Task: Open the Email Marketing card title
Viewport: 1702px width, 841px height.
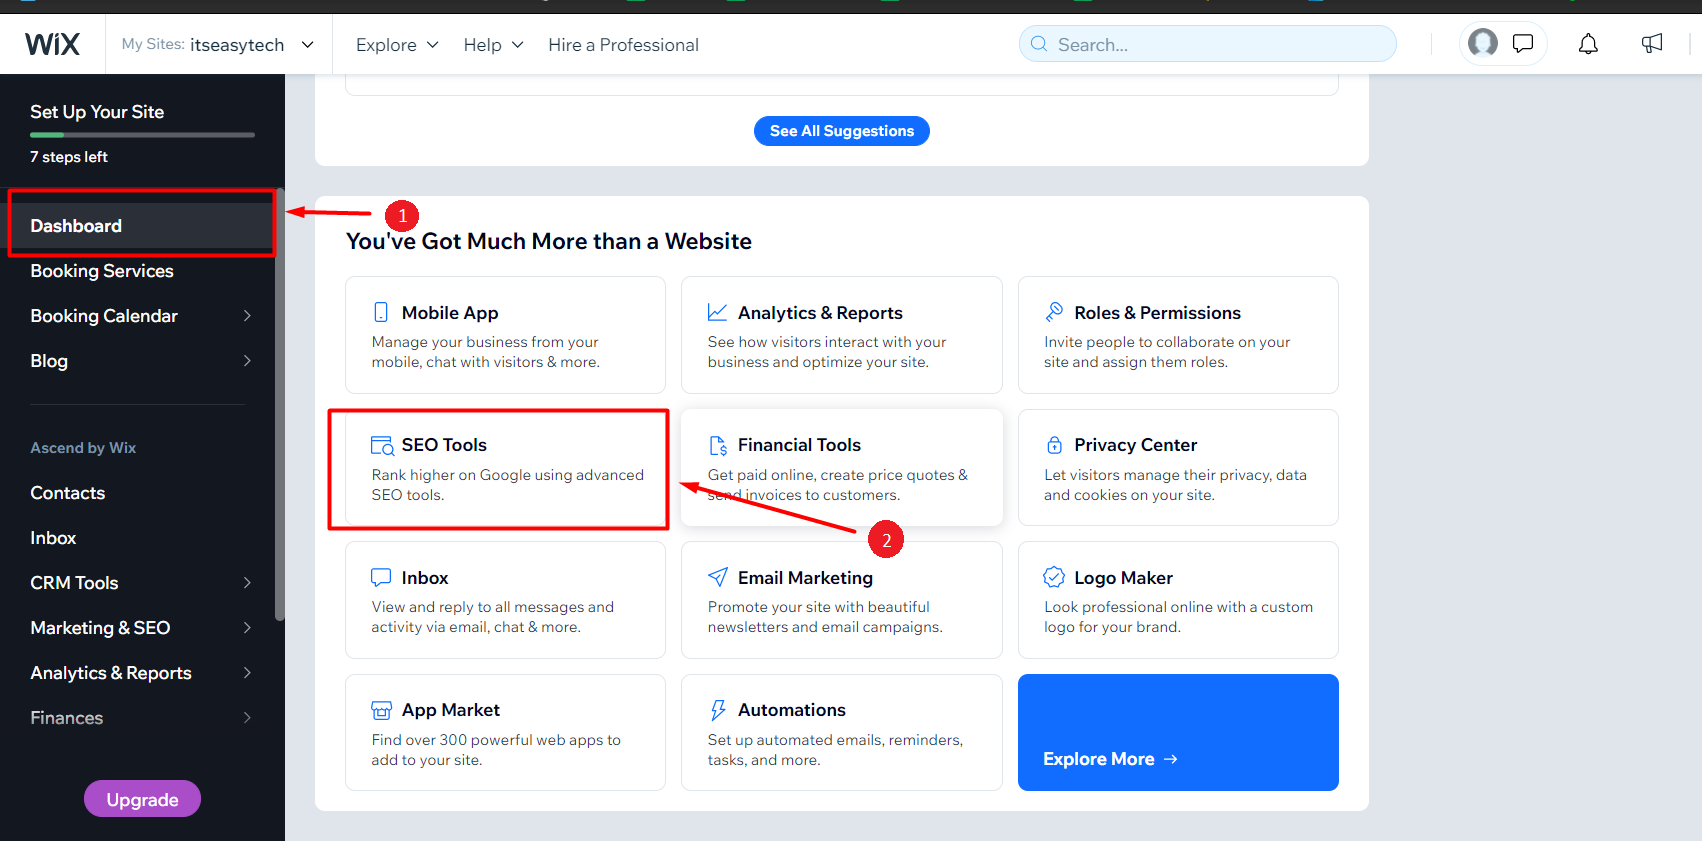Action: (805, 577)
